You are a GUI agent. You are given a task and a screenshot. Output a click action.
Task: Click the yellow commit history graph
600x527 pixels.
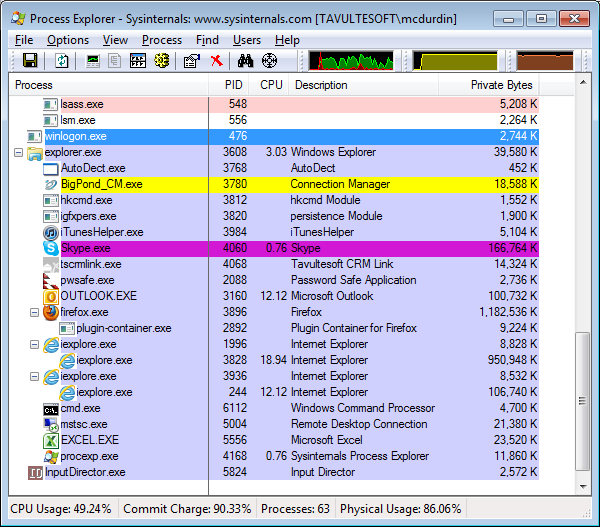click(455, 60)
